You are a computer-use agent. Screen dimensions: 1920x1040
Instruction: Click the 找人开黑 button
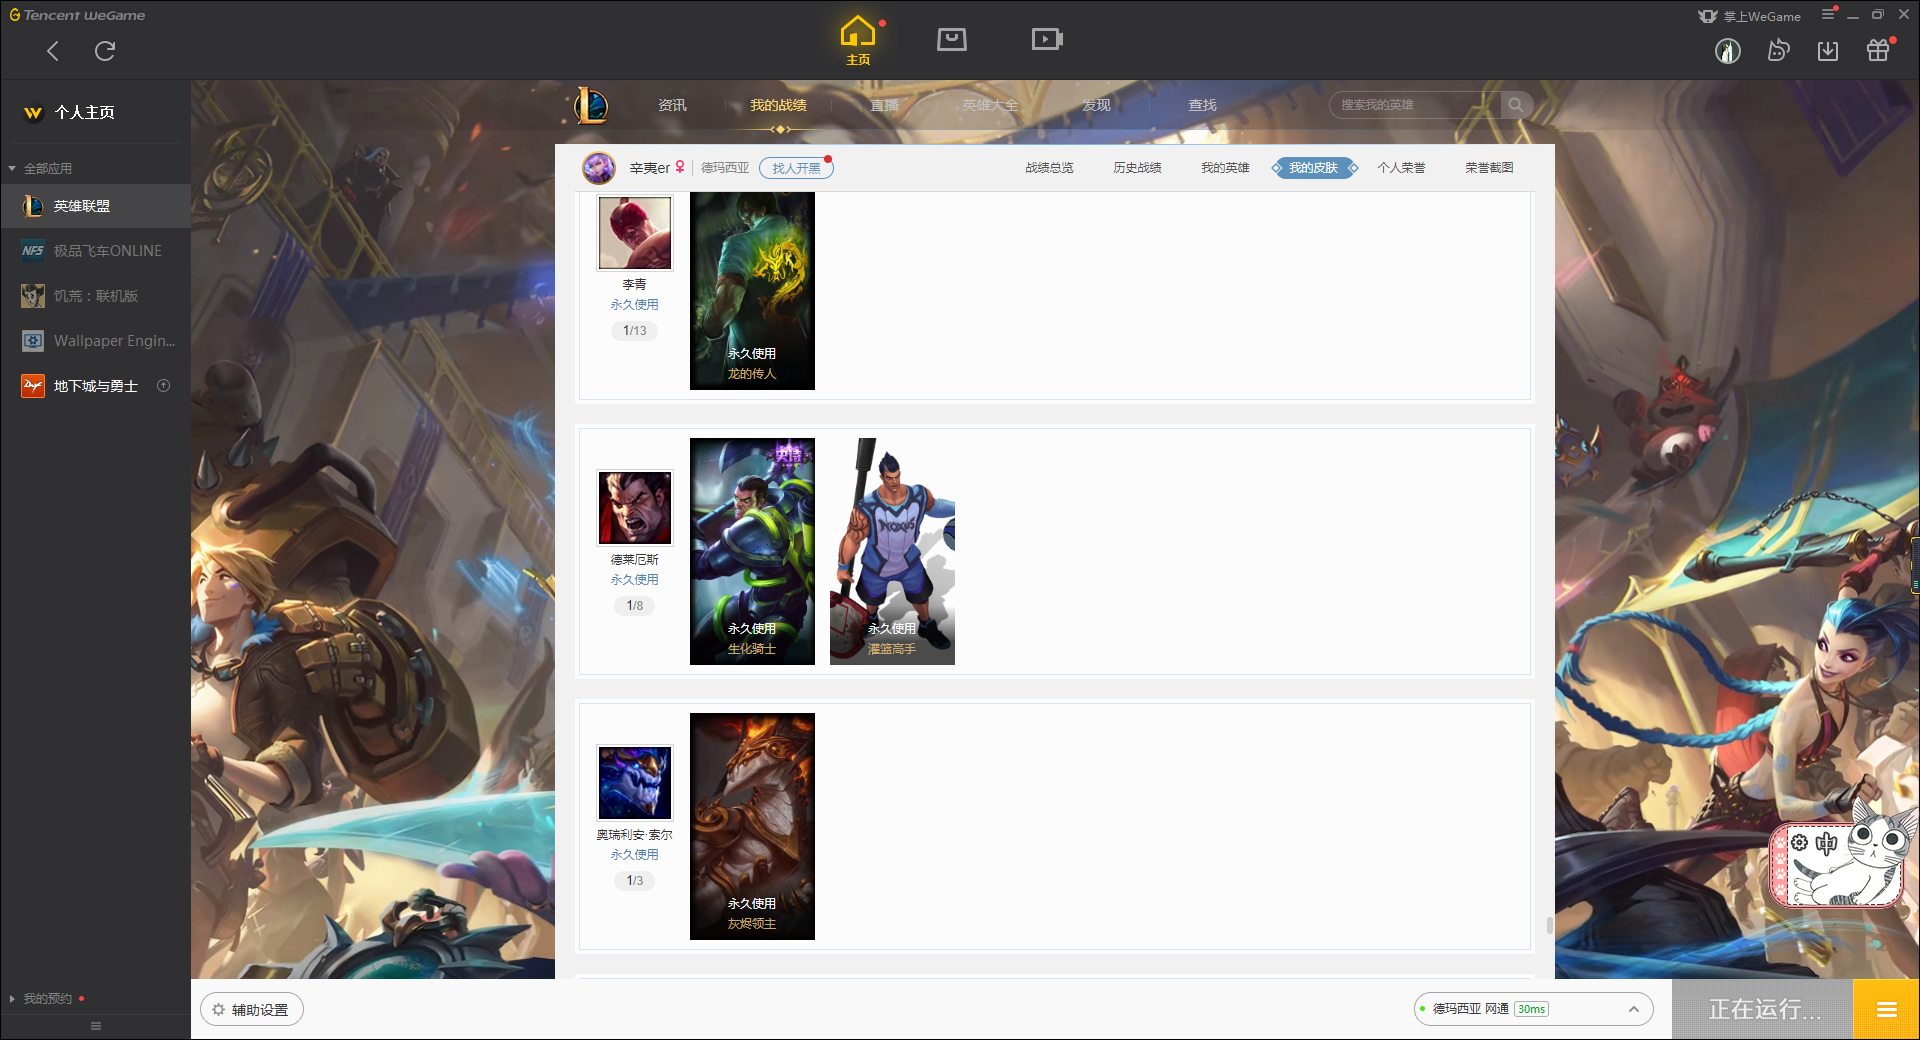coord(796,168)
